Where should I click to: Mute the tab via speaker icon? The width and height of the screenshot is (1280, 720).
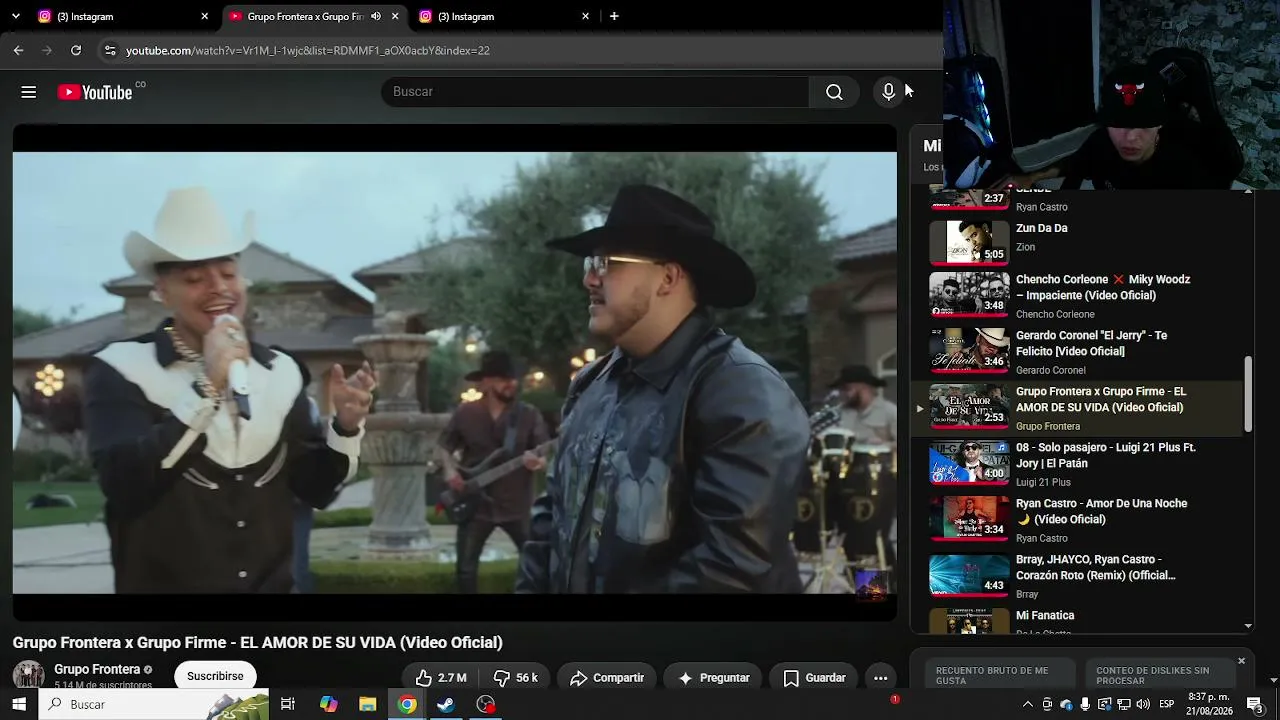coord(376,16)
